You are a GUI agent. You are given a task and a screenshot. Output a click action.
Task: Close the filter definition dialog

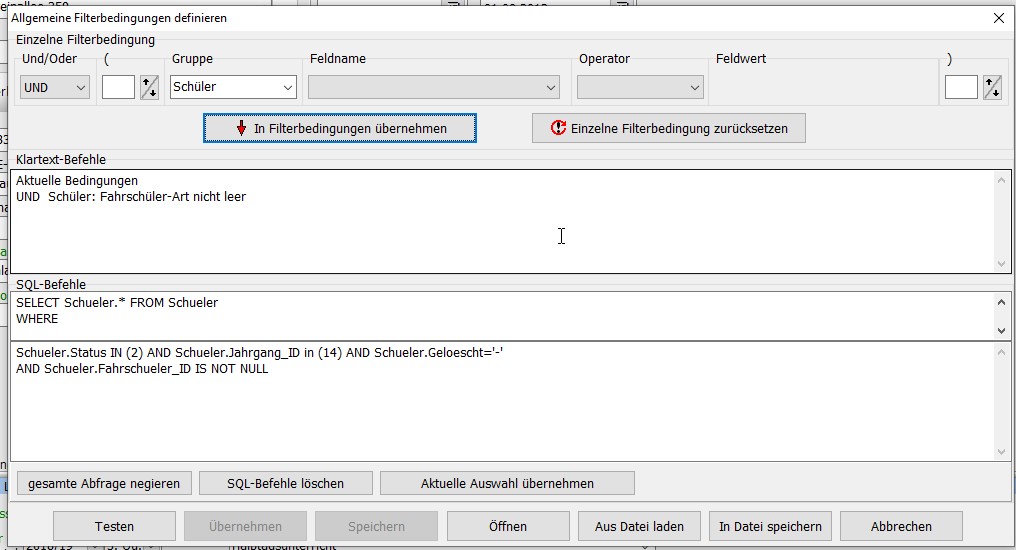(x=999, y=18)
